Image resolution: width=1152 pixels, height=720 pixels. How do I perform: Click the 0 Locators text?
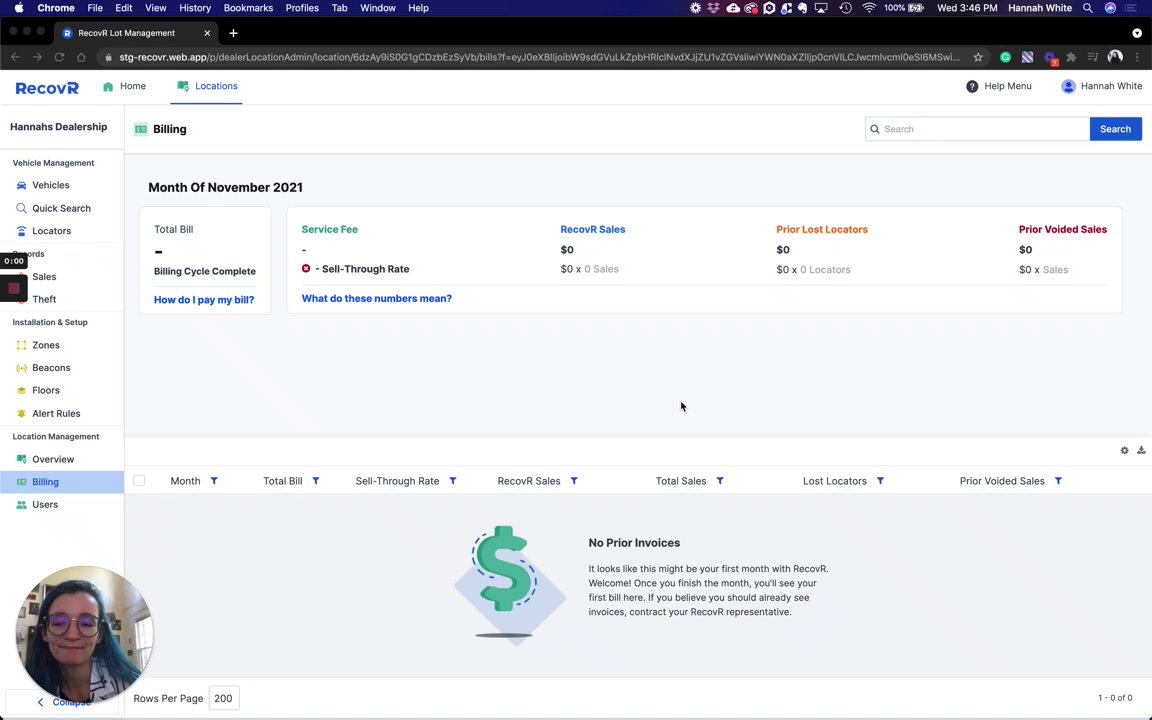[825, 270]
